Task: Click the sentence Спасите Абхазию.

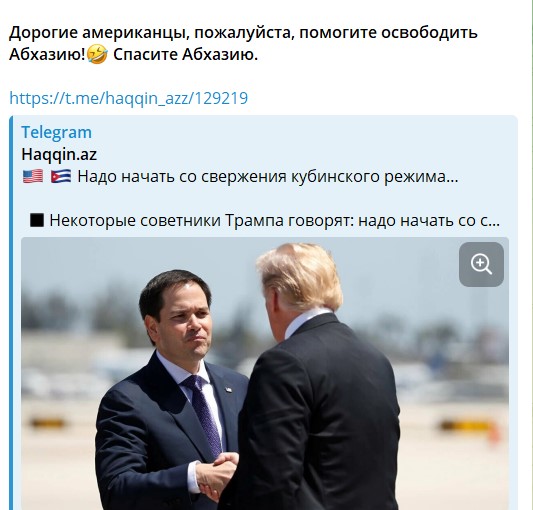Action: [x=185, y=55]
